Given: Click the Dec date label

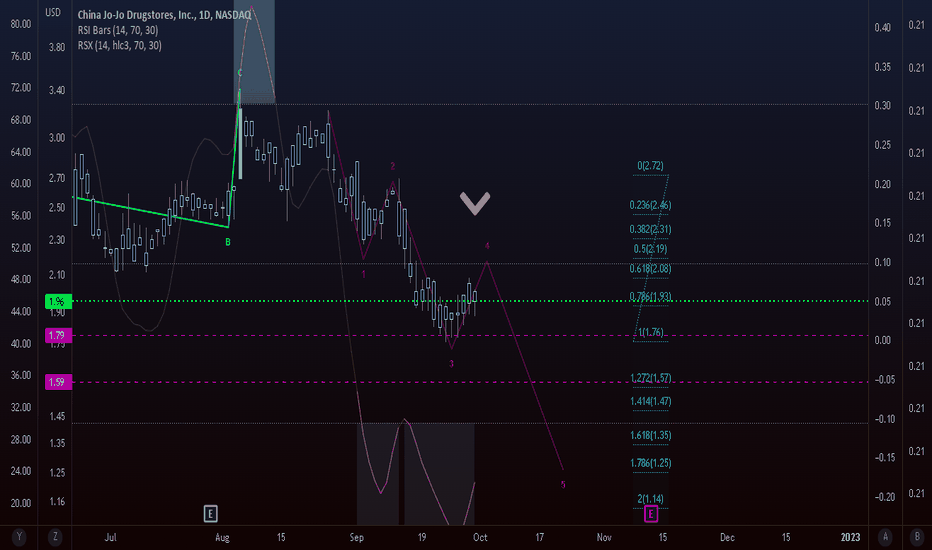Looking at the screenshot, I should point(728,538).
